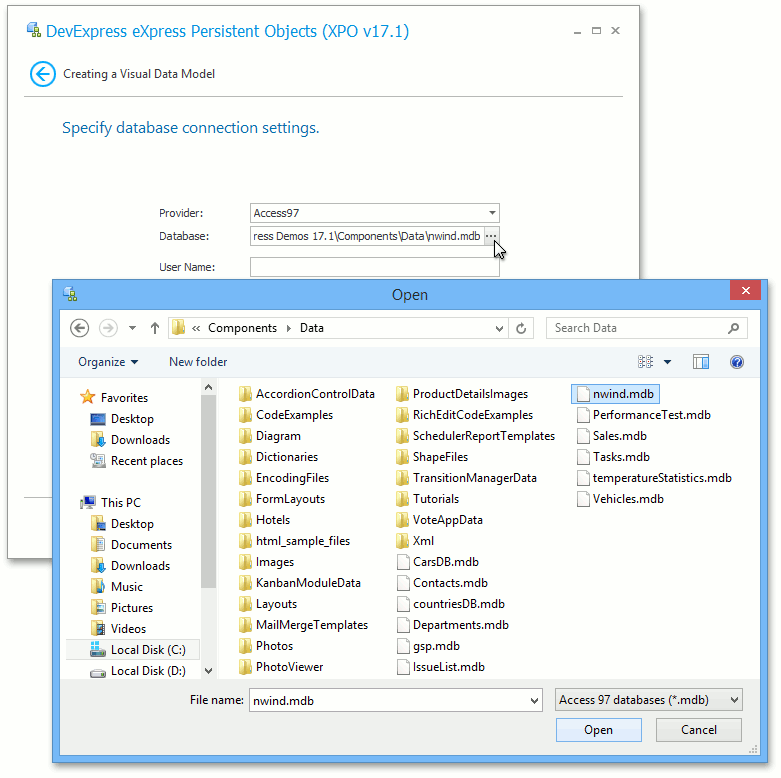The height and width of the screenshot is (778, 781).
Task: Select the SchedulerReportTemplates folder
Action: tap(476, 436)
